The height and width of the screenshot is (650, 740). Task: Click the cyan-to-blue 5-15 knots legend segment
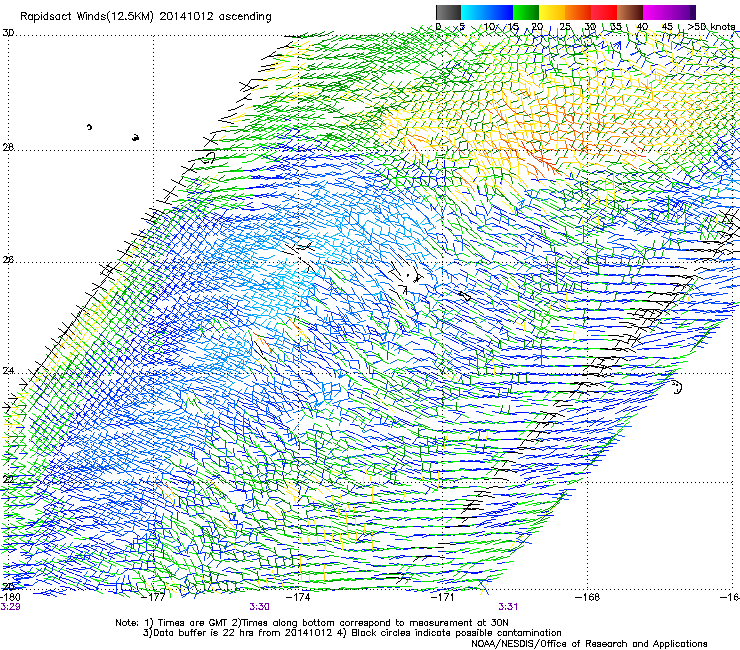487,12
